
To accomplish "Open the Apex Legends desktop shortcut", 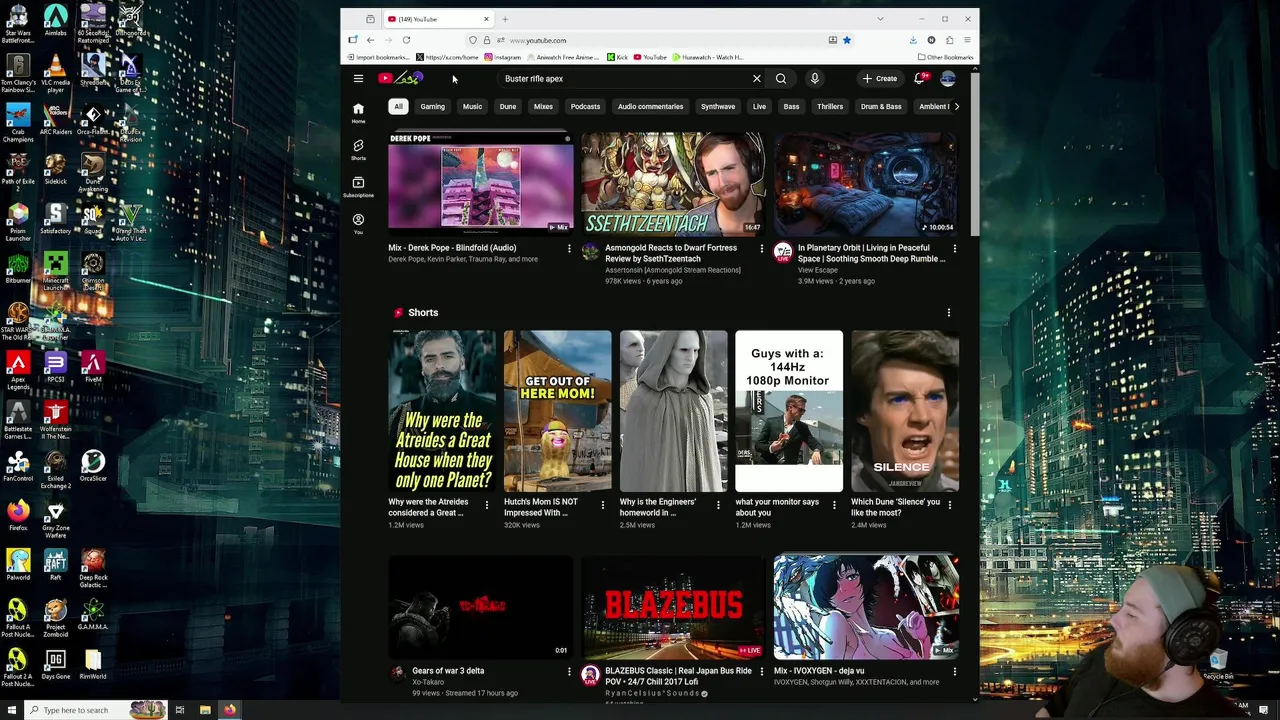I will coord(18,371).
